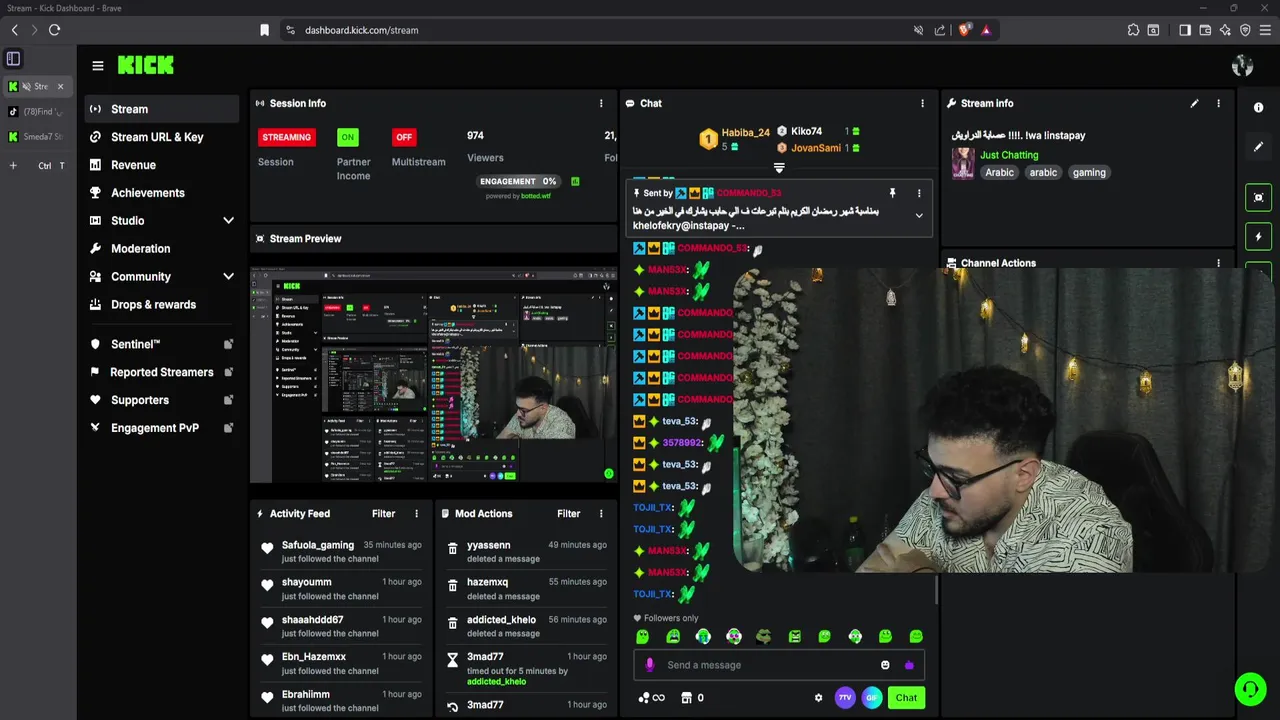The image size is (1280, 720).
Task: Open Channel Actions three-dot menu
Action: point(1218,263)
